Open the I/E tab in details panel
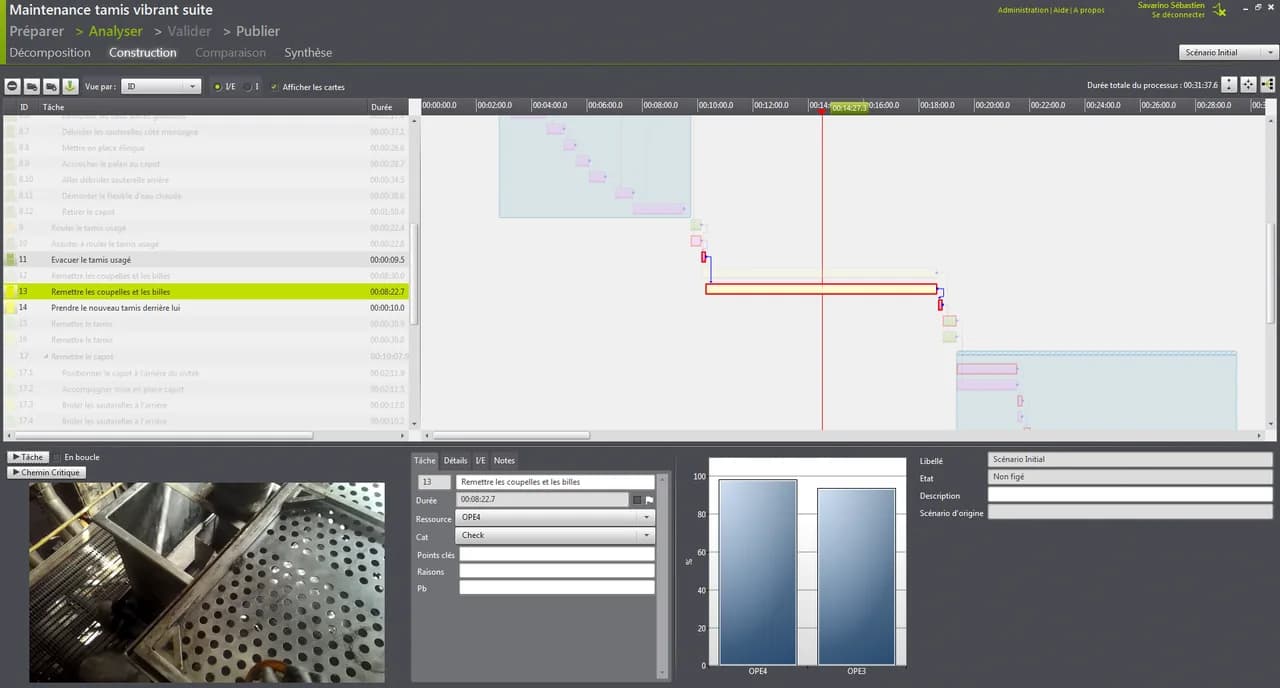This screenshot has width=1280, height=688. pos(481,460)
